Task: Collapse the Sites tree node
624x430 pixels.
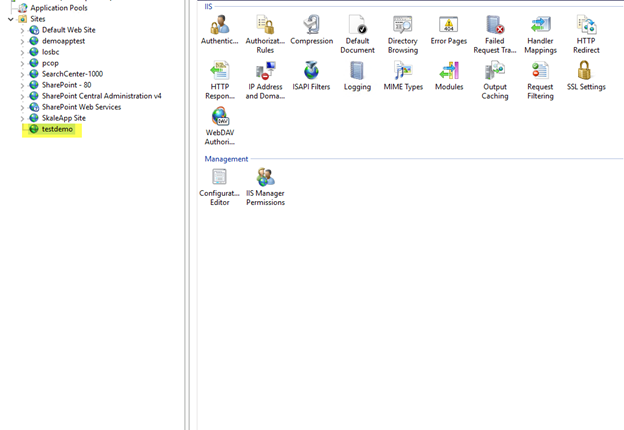Action: click(11, 19)
